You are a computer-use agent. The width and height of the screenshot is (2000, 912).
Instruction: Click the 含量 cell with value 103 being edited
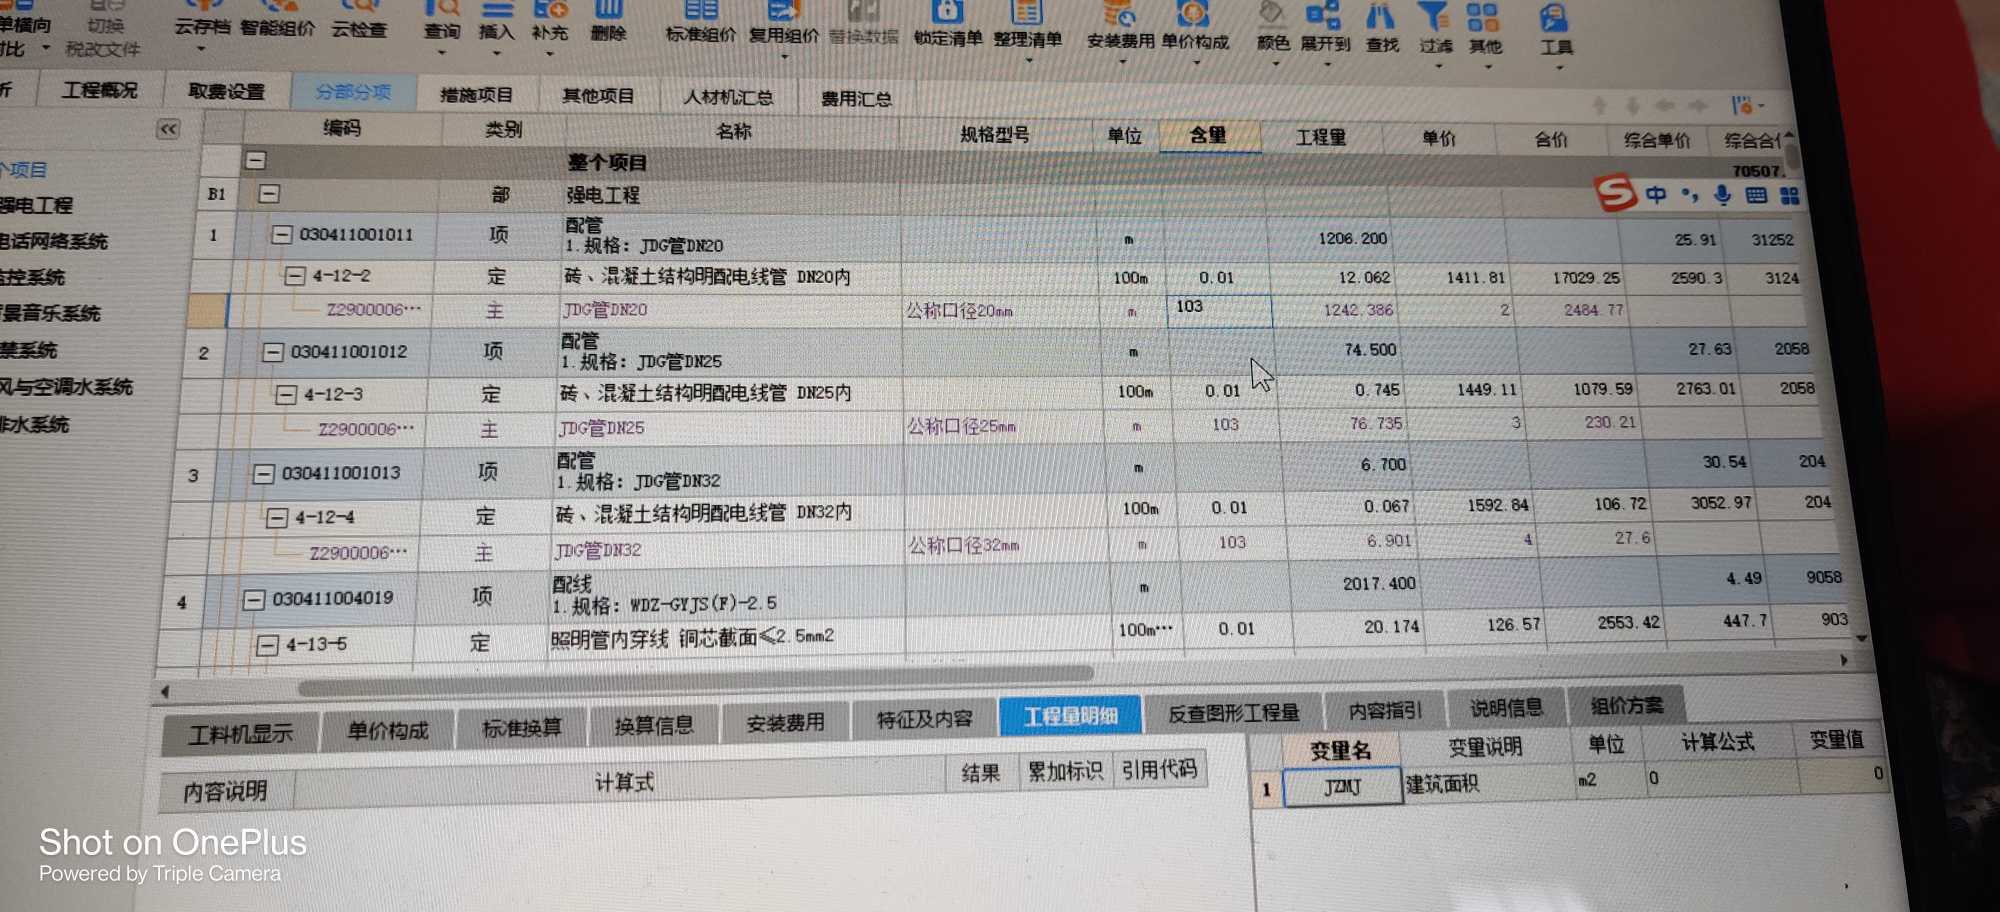coord(1218,310)
